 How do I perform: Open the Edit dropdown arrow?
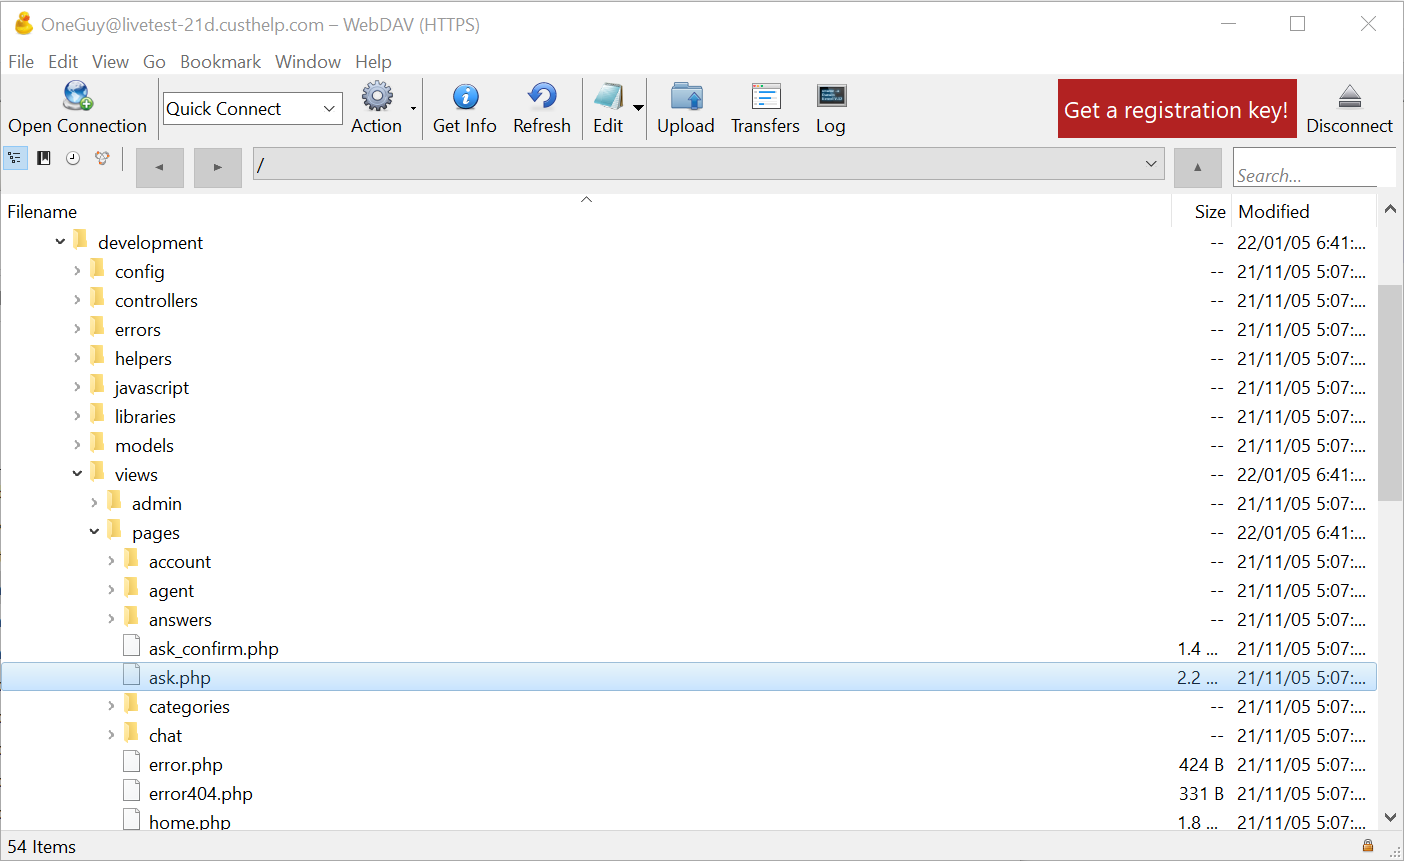pyautogui.click(x=638, y=108)
